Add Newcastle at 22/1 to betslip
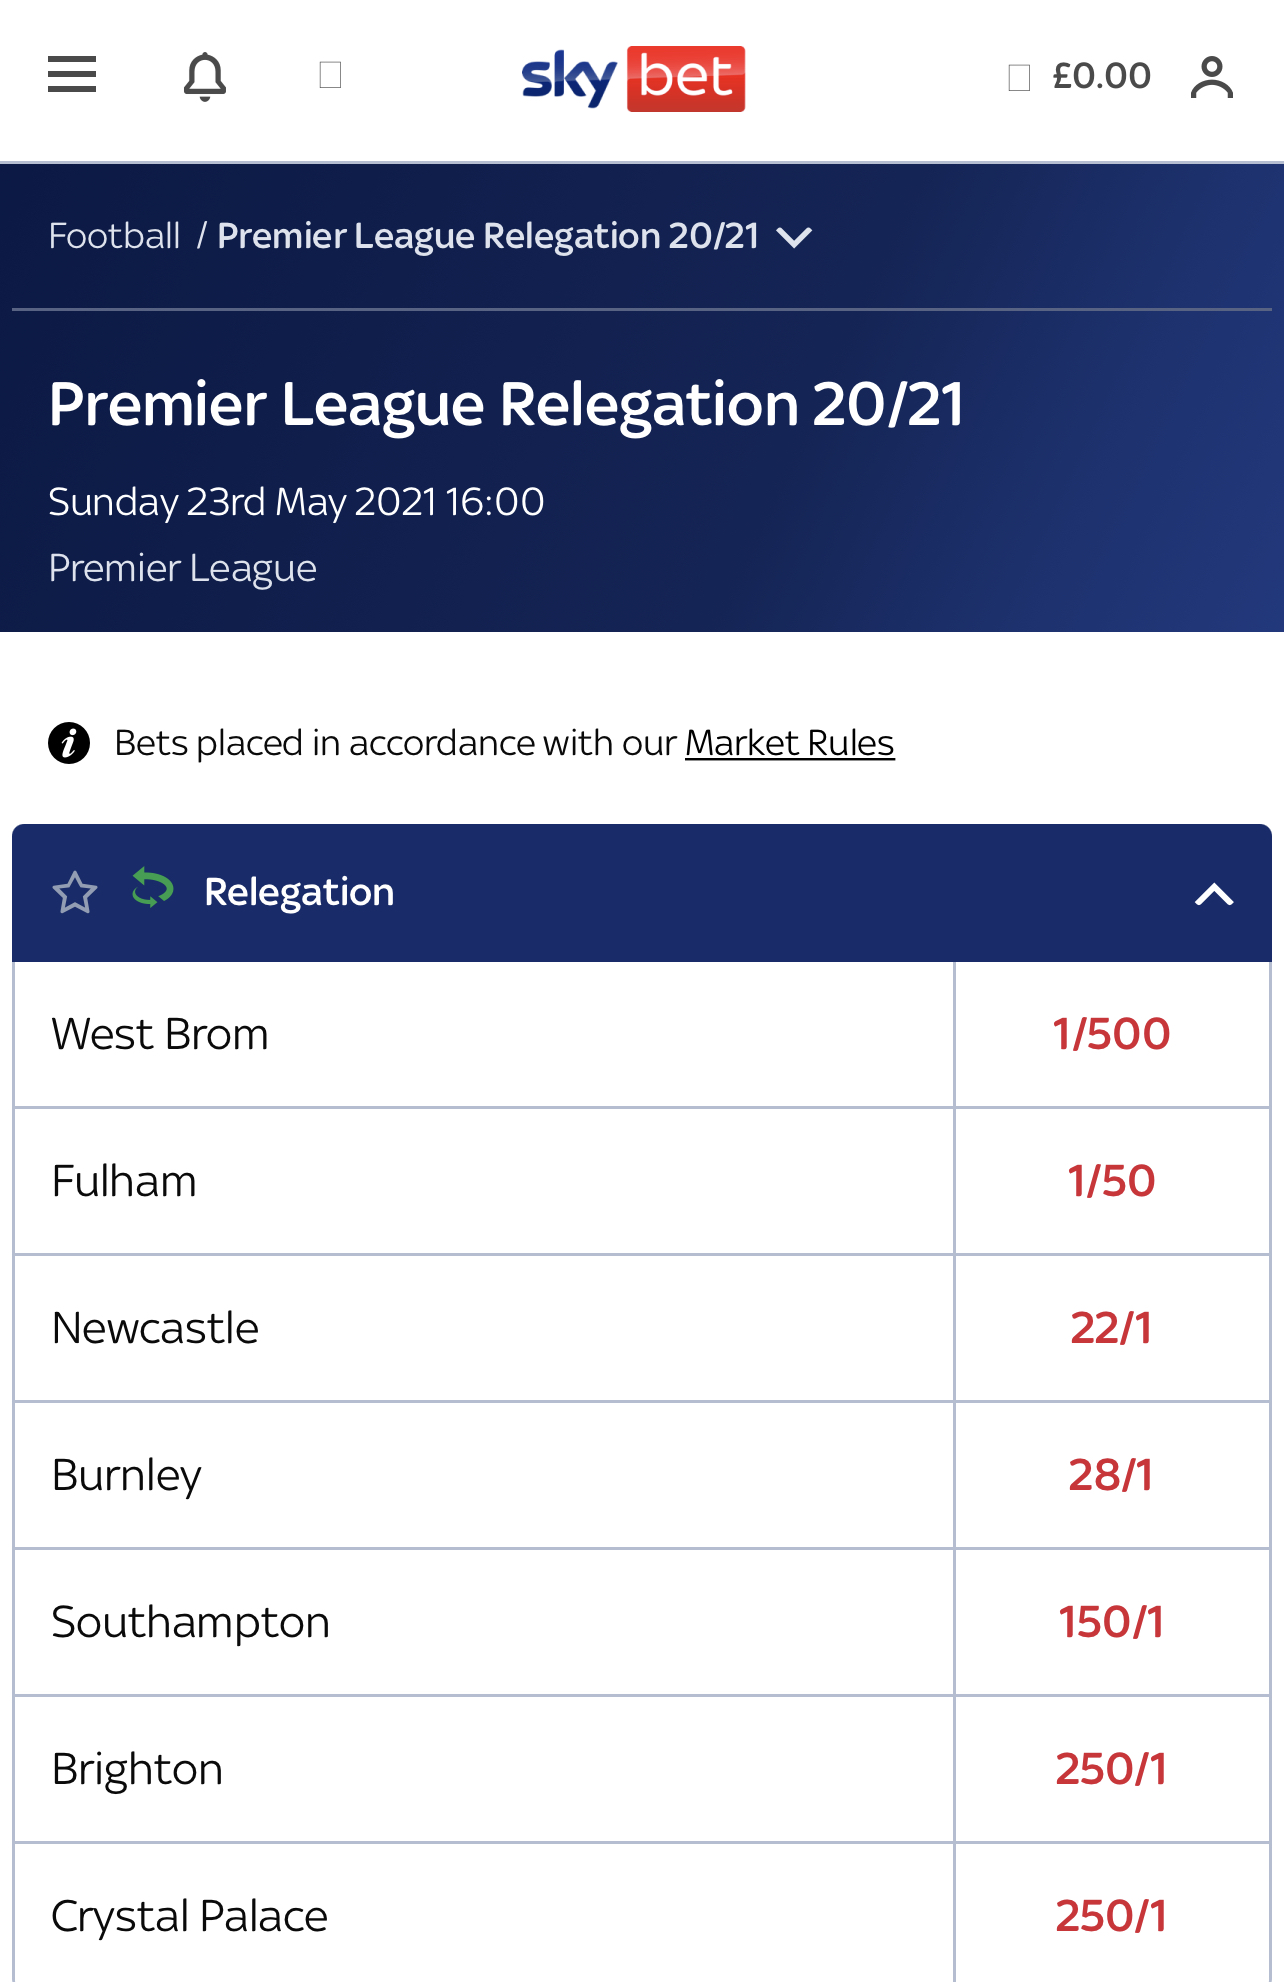Screen dimensions: 1284x1982 click(x=1112, y=1328)
